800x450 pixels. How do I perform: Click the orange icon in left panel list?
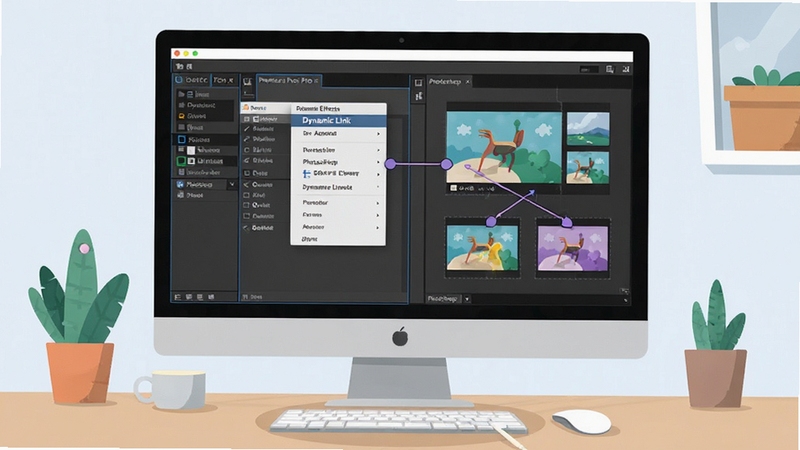tap(181, 116)
